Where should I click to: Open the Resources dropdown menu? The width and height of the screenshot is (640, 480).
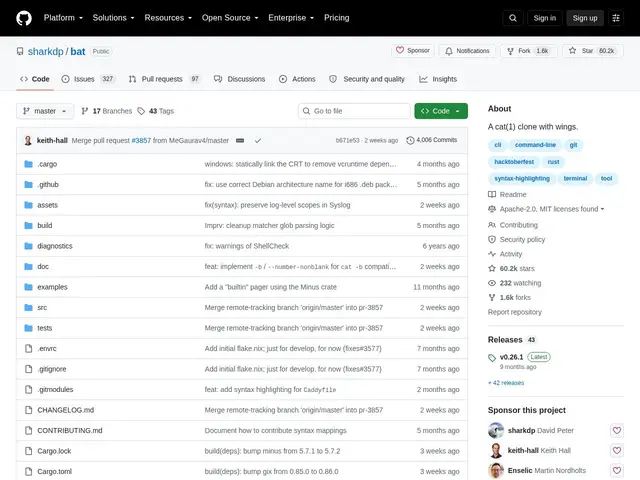tap(168, 18)
